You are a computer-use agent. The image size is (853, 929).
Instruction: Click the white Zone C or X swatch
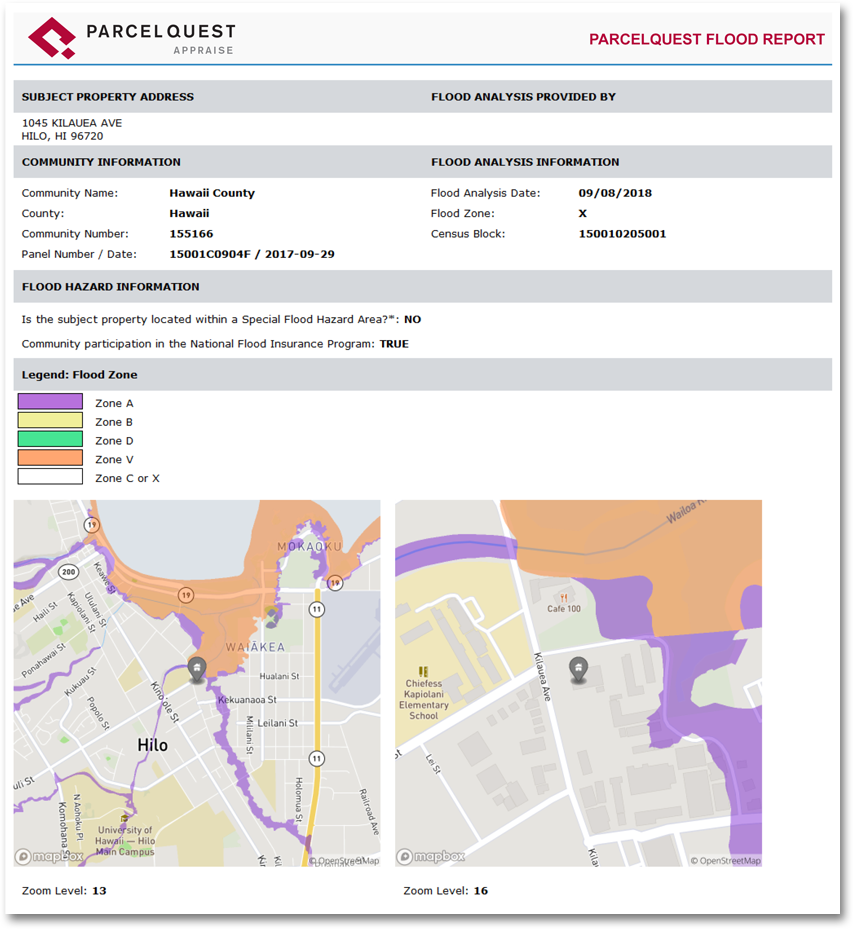tap(50, 477)
